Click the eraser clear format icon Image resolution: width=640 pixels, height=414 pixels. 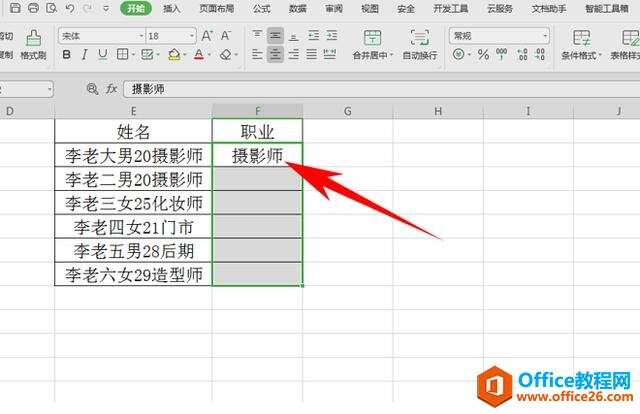pos(225,54)
